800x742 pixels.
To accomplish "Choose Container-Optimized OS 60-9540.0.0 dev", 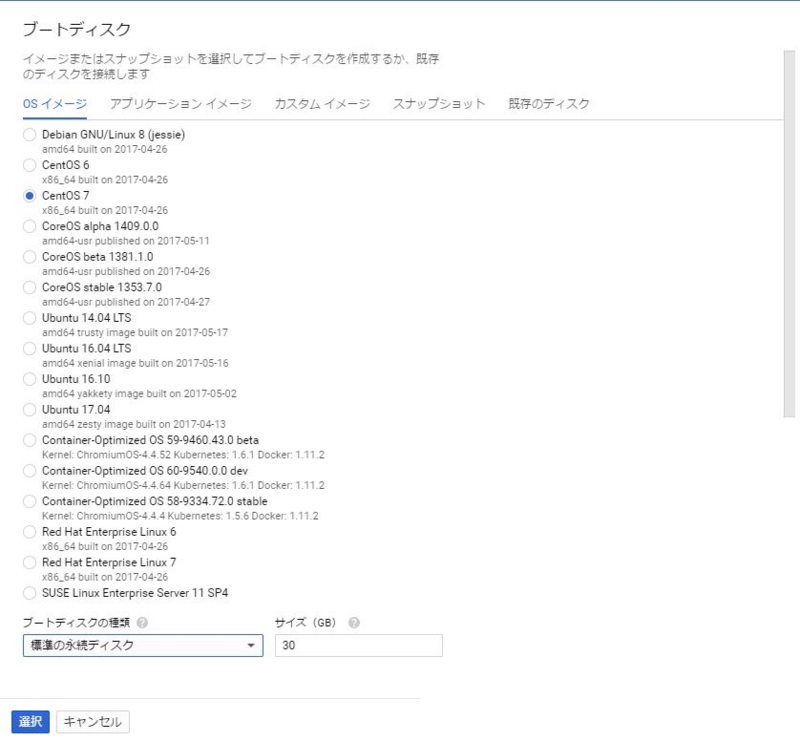I will [x=30, y=471].
